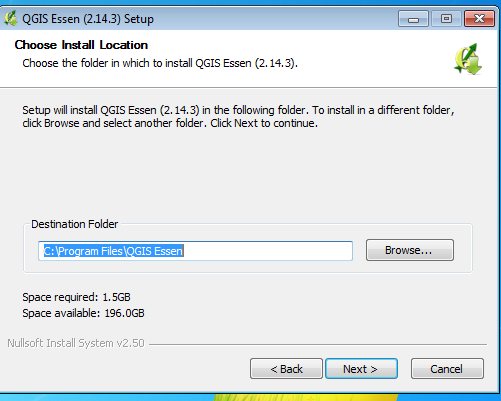501x401 pixels.
Task: Cancel the QGIS installation
Action: pos(447,369)
